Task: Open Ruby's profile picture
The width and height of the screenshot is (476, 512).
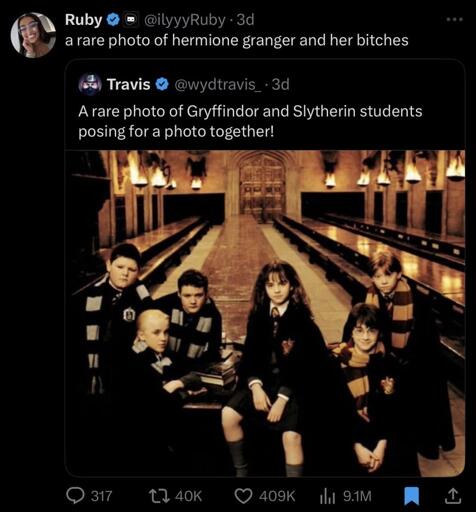Action: [x=33, y=35]
